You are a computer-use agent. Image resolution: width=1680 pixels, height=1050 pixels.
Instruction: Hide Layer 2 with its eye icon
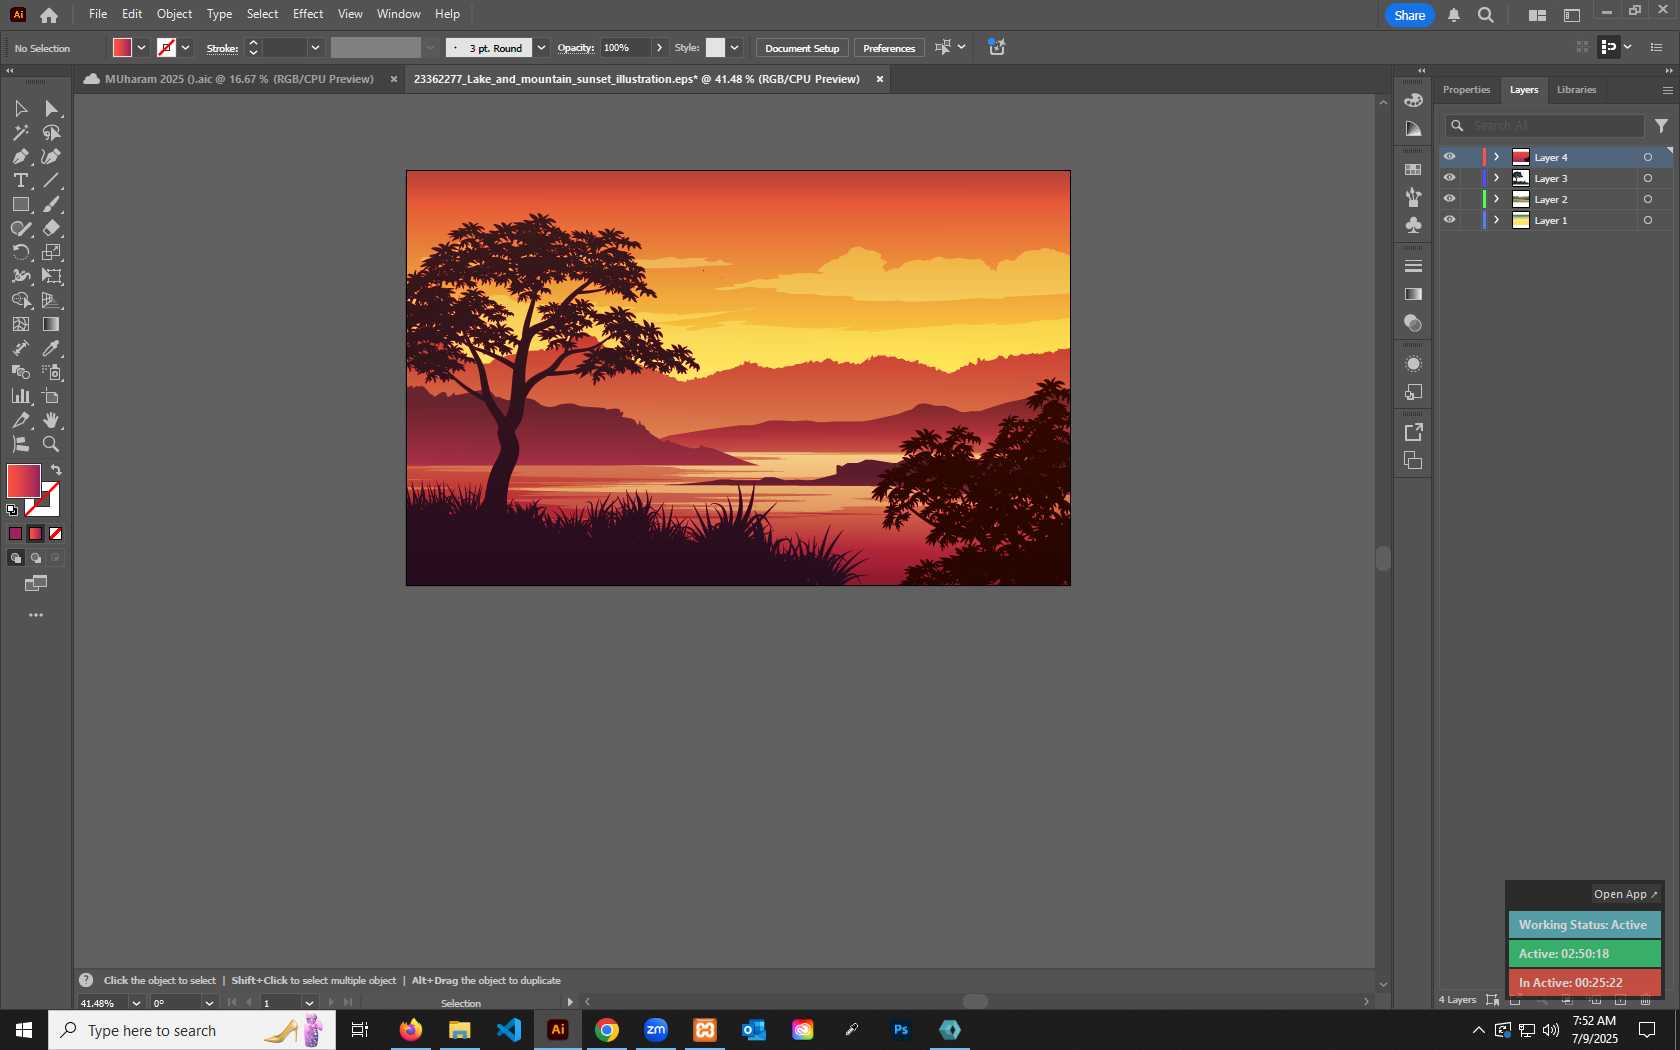[x=1449, y=199]
